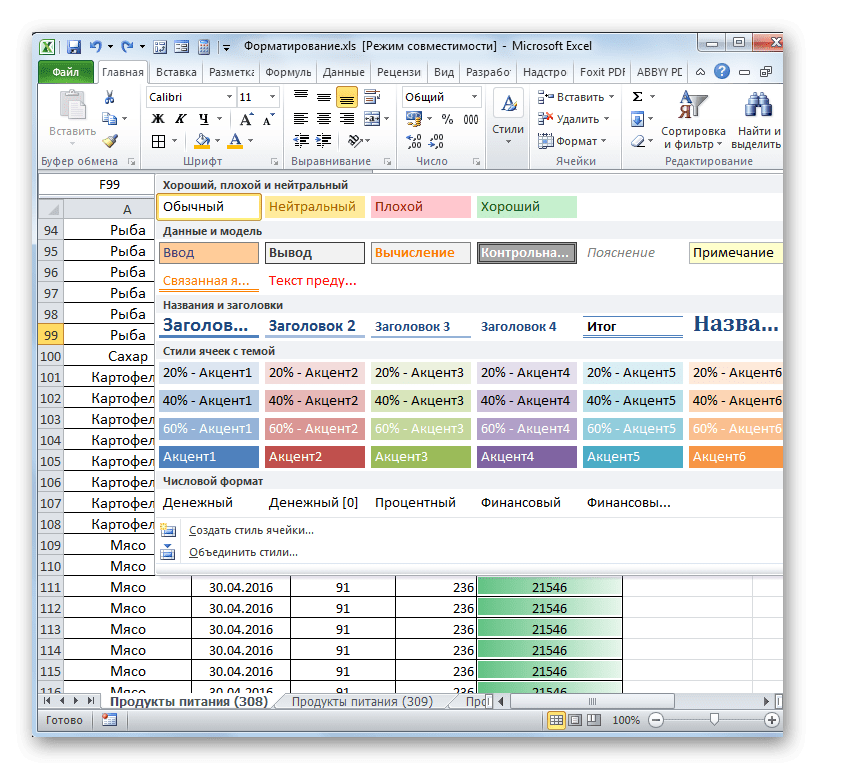Apply underline formatting (Ч)
Screen dimensions: 844x769
pyautogui.click(x=203, y=119)
